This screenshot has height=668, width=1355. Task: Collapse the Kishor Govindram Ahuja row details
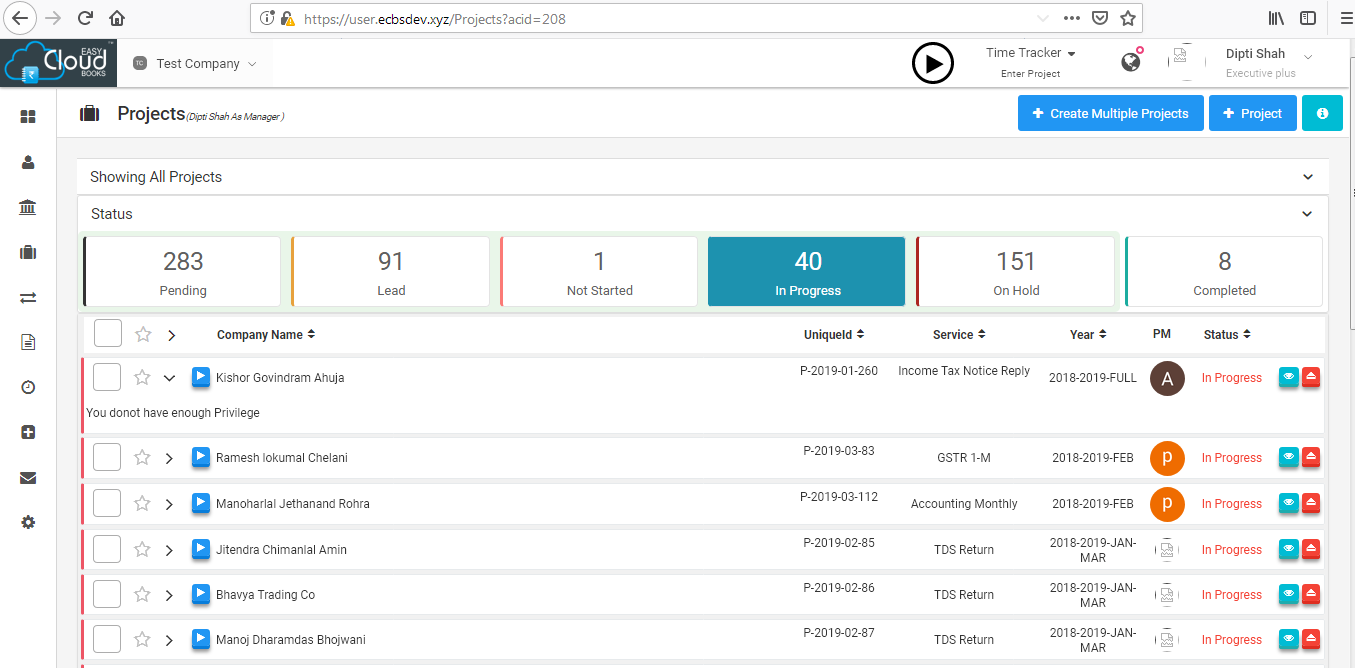pyautogui.click(x=169, y=378)
